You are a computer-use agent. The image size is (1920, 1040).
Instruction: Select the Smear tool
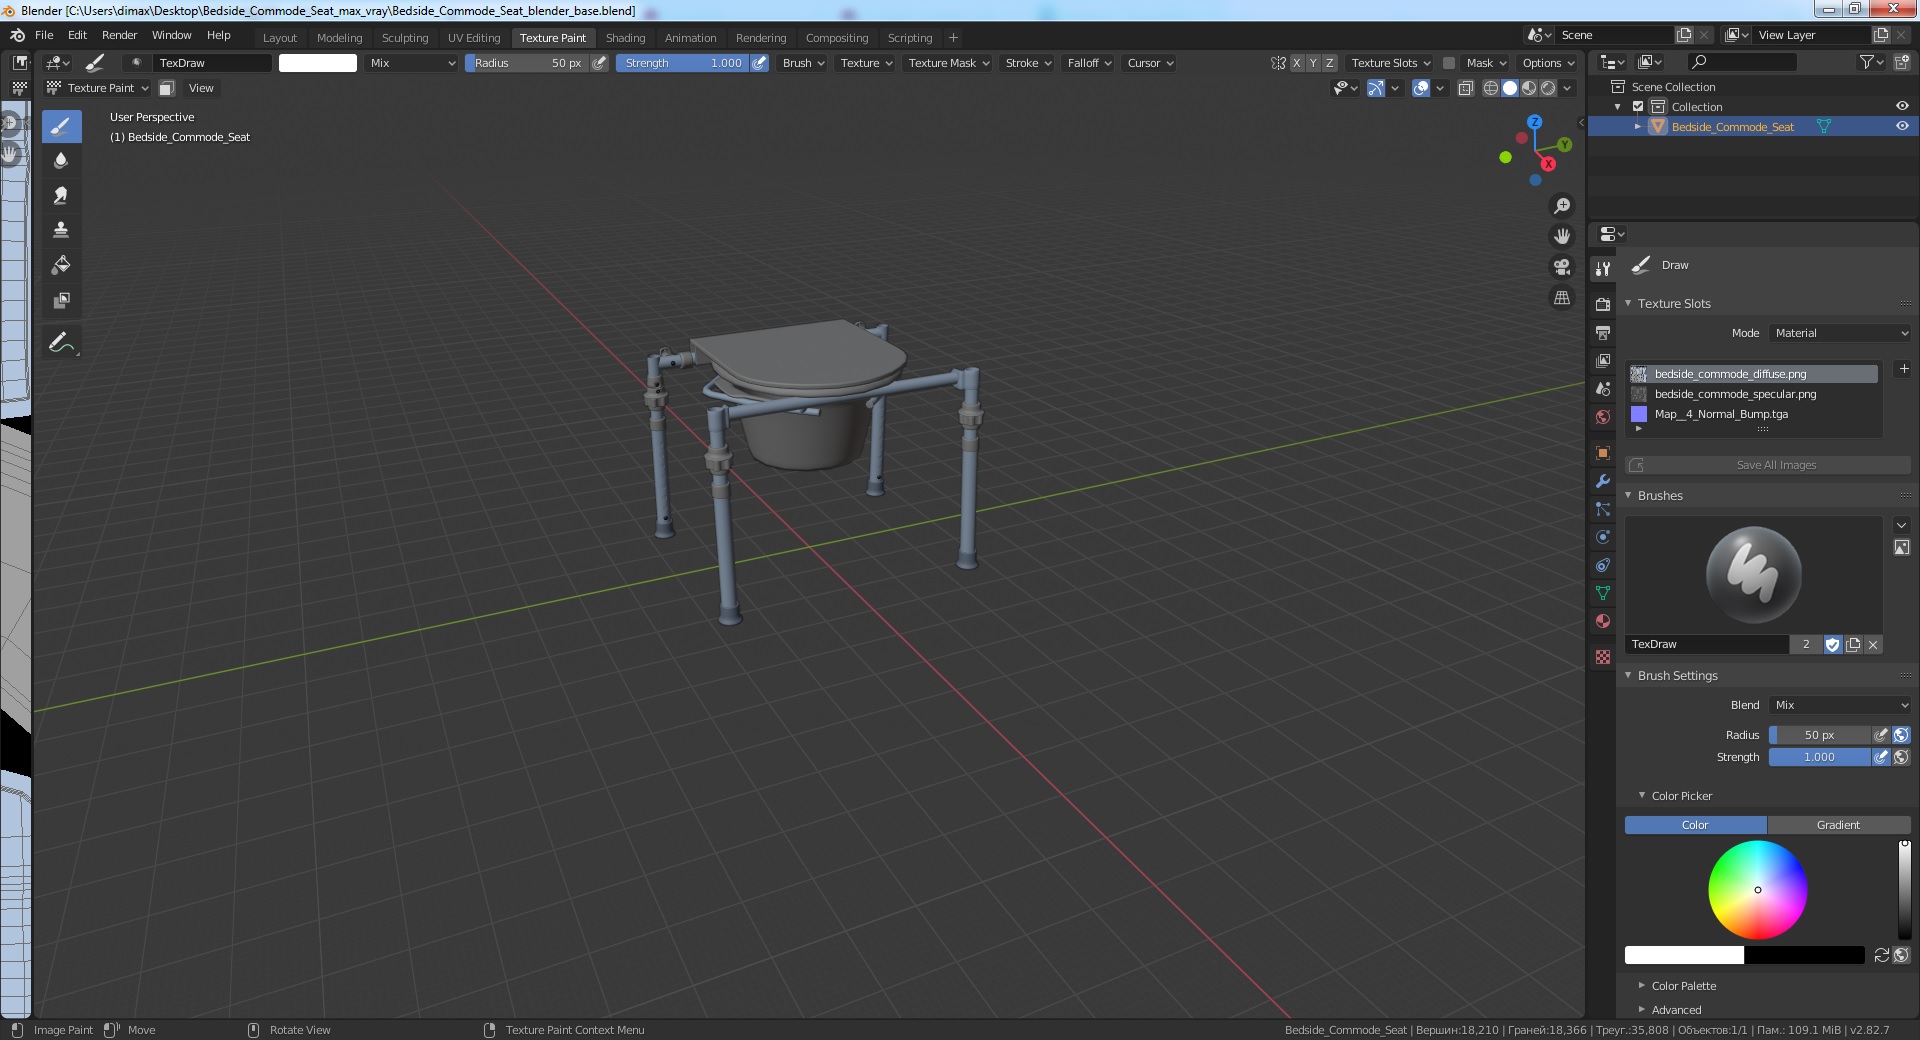[x=61, y=196]
